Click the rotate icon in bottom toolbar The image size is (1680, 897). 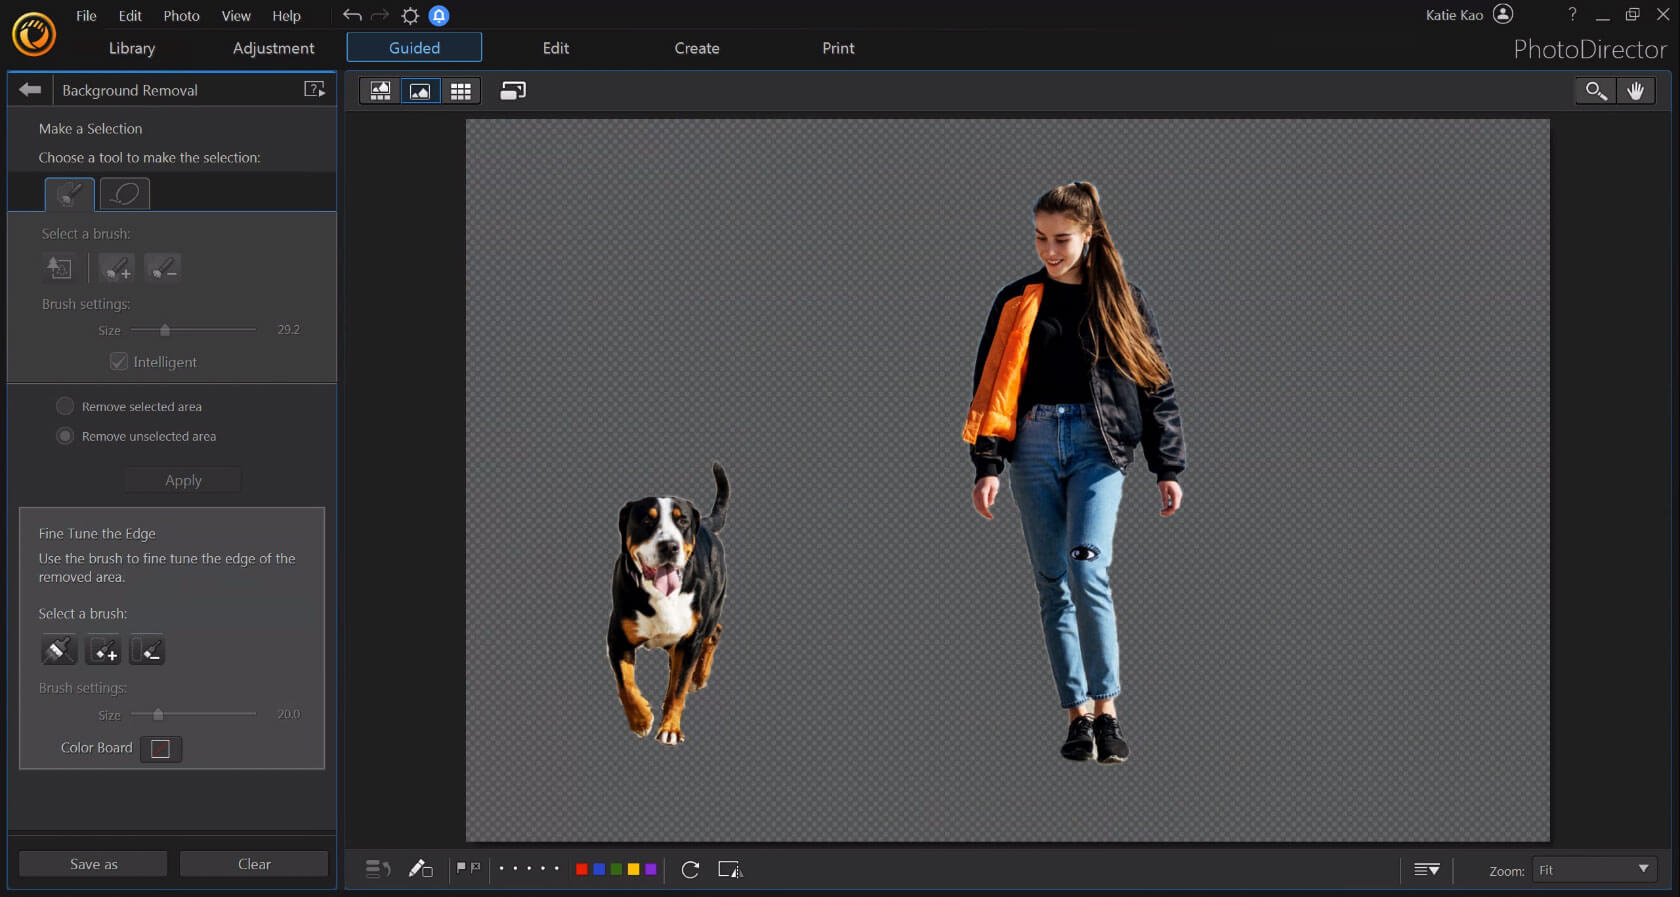(690, 869)
